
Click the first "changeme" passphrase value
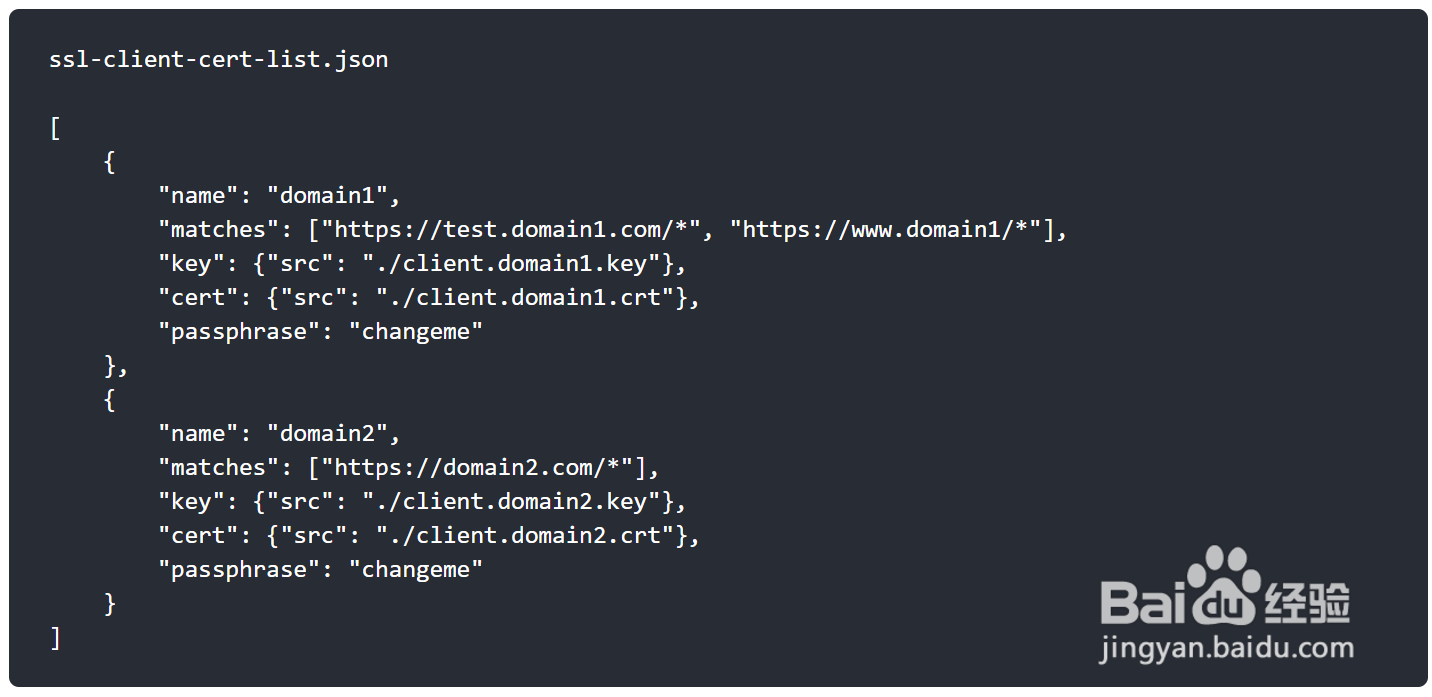point(415,331)
